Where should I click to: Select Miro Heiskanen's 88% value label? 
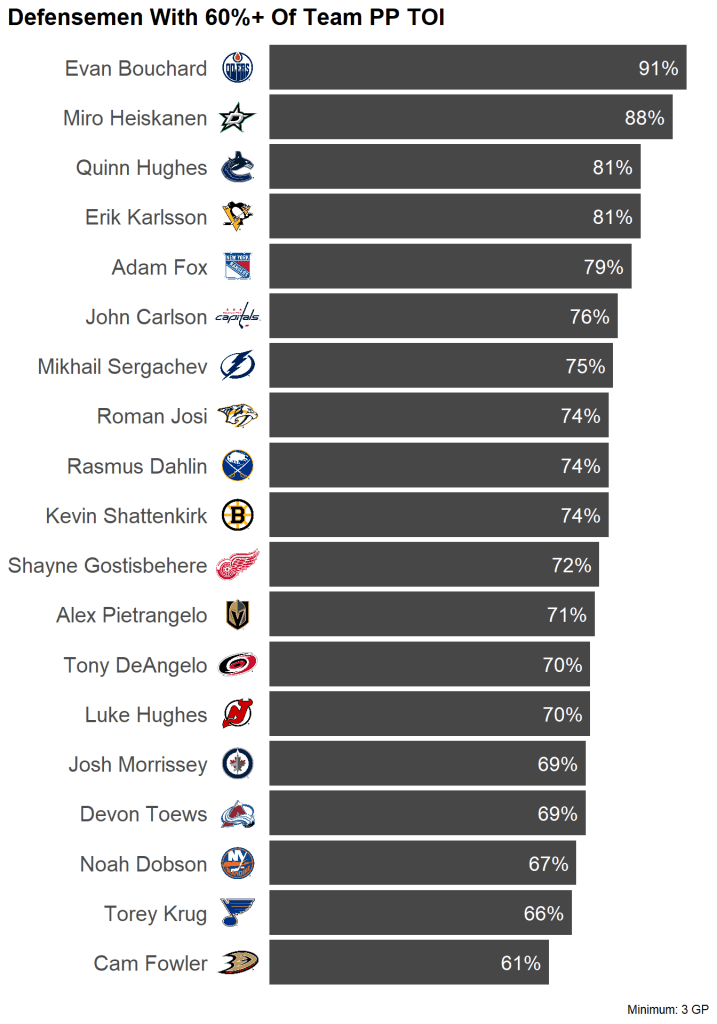(644, 118)
